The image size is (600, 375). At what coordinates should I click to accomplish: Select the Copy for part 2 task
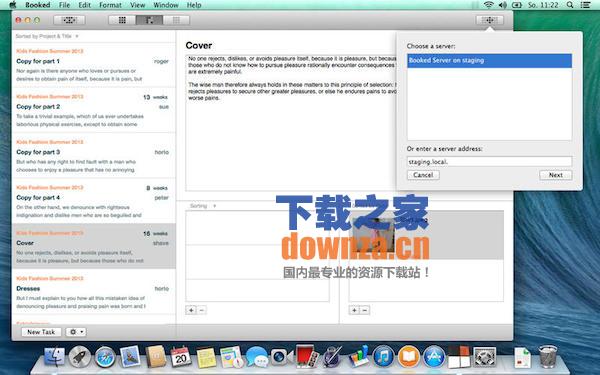pos(94,111)
